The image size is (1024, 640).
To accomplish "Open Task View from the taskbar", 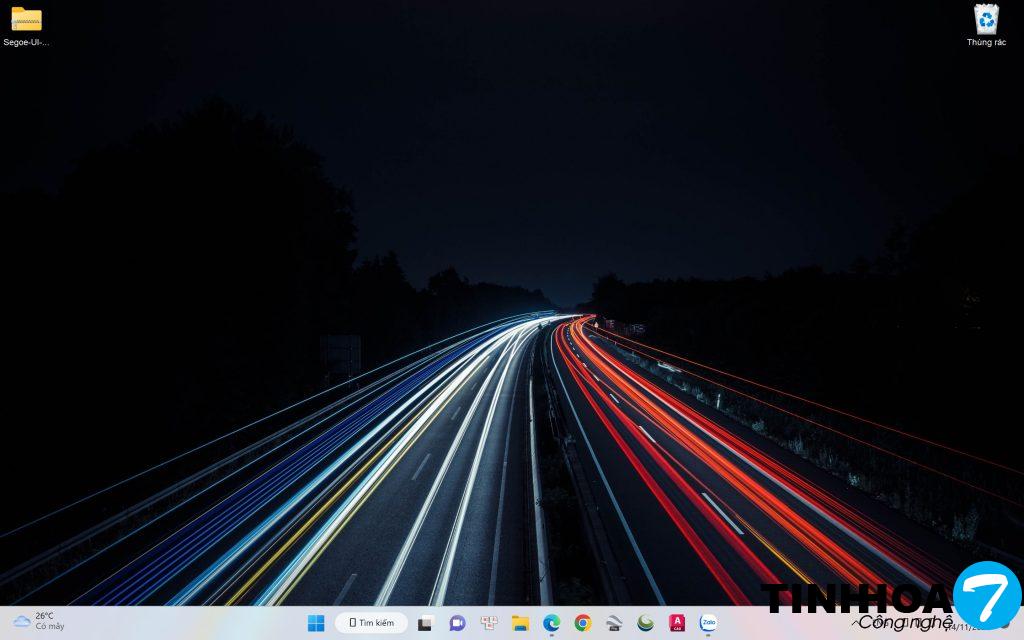I will (x=425, y=623).
